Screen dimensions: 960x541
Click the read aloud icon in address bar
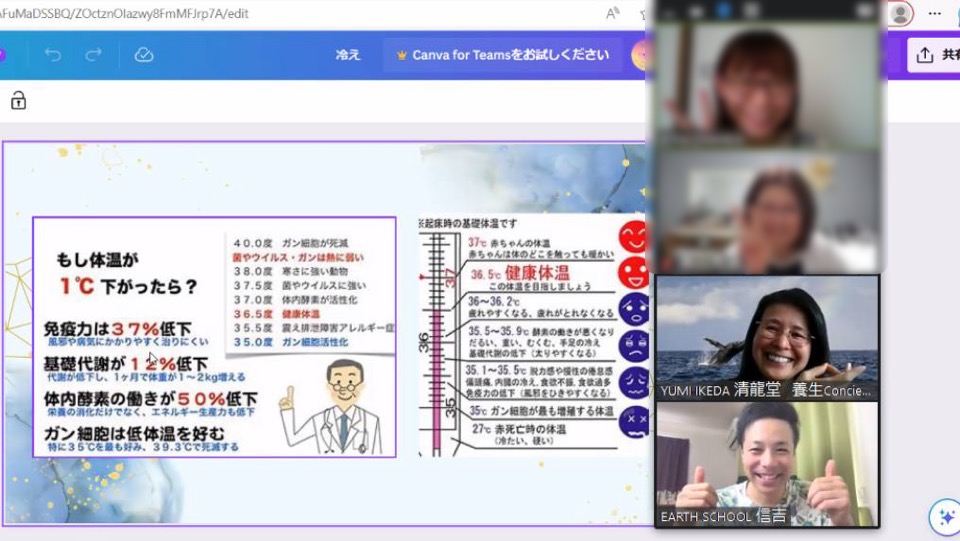[x=613, y=14]
